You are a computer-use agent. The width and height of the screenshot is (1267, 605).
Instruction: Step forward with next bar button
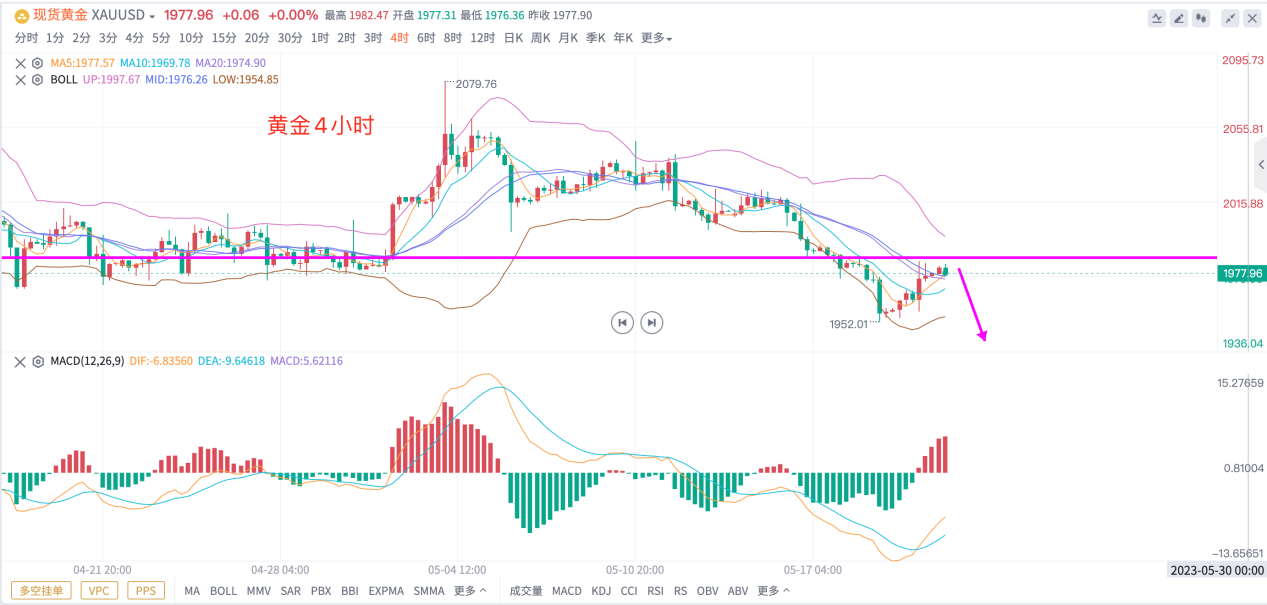(651, 322)
